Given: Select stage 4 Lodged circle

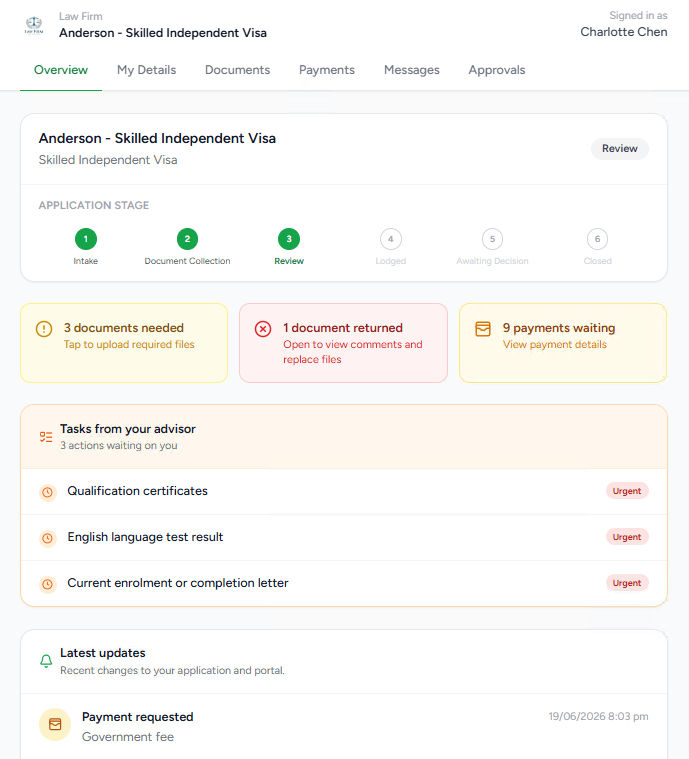Looking at the screenshot, I should pyautogui.click(x=391, y=239).
